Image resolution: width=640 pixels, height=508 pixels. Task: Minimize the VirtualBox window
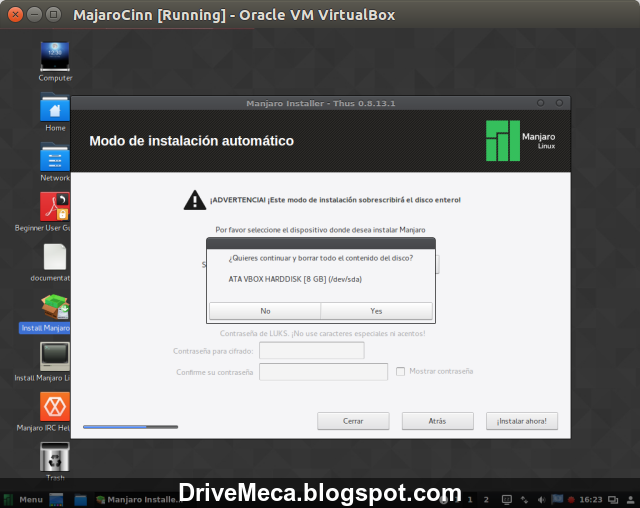pyautogui.click(x=34, y=15)
